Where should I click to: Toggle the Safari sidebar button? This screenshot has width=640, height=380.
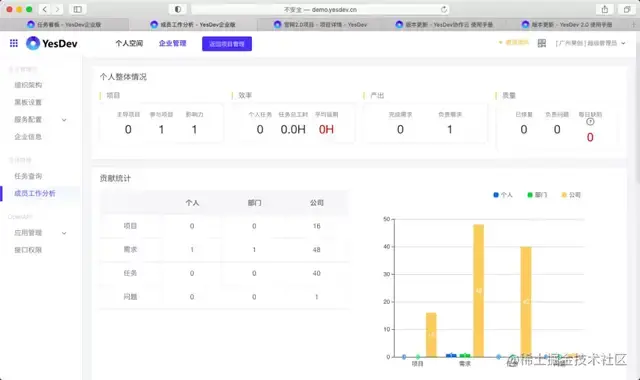click(77, 9)
